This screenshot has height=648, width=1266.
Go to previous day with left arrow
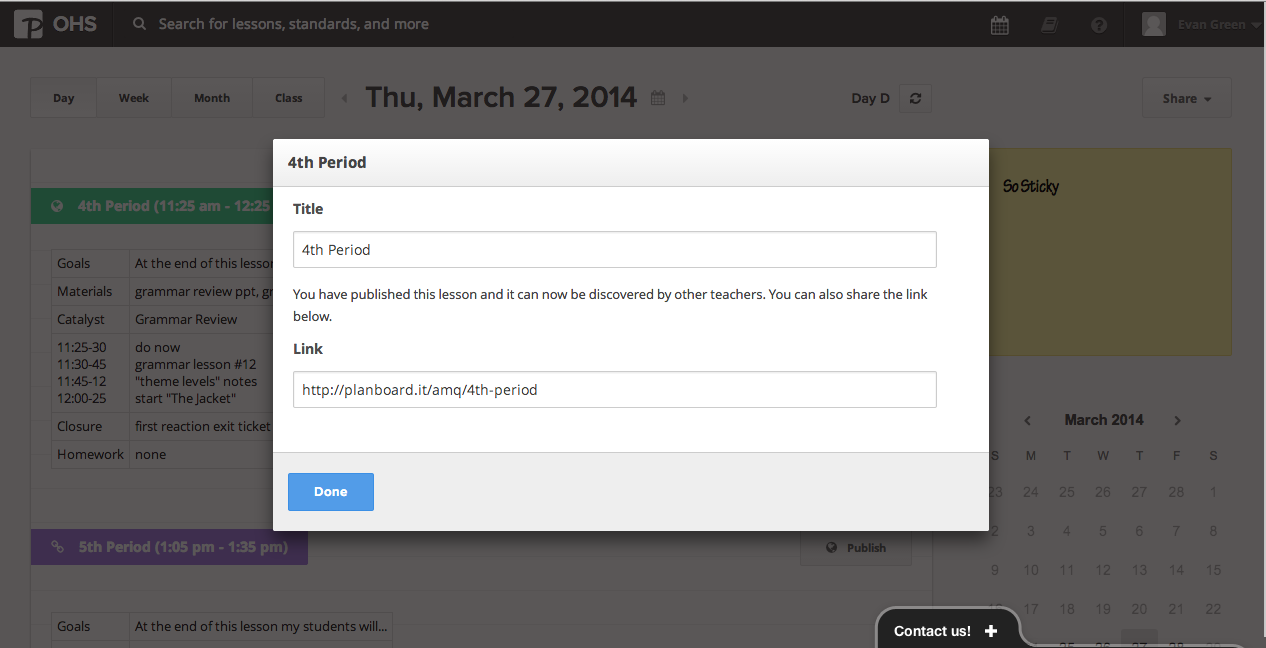tap(345, 98)
